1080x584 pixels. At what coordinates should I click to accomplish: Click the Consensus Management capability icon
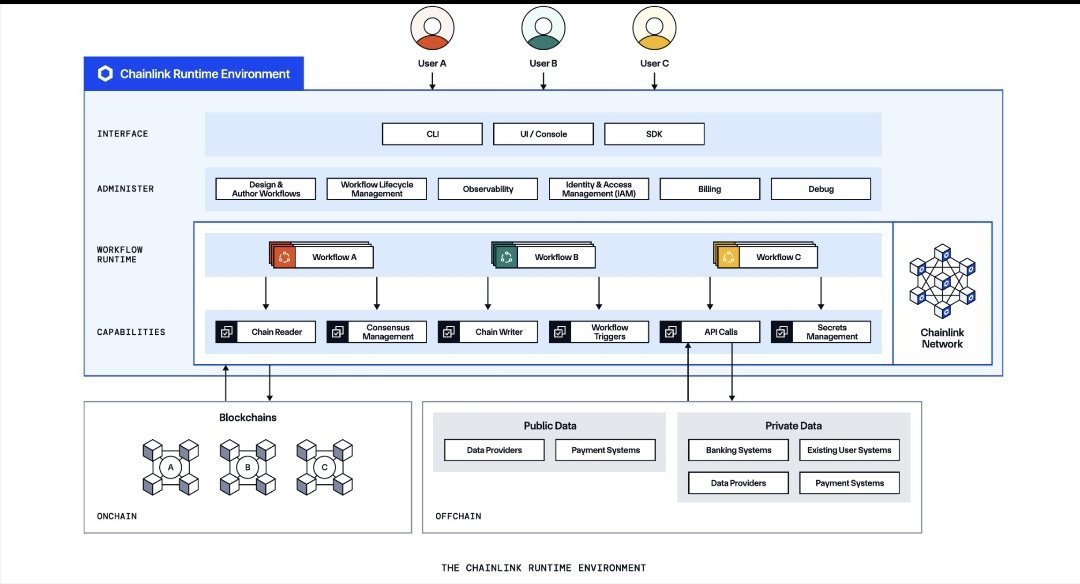pos(338,332)
